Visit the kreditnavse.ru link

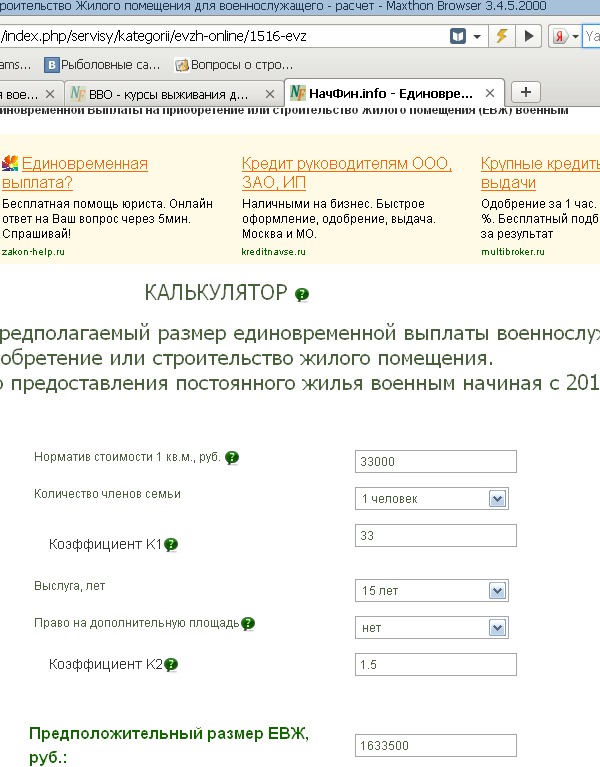pyautogui.click(x=273, y=252)
